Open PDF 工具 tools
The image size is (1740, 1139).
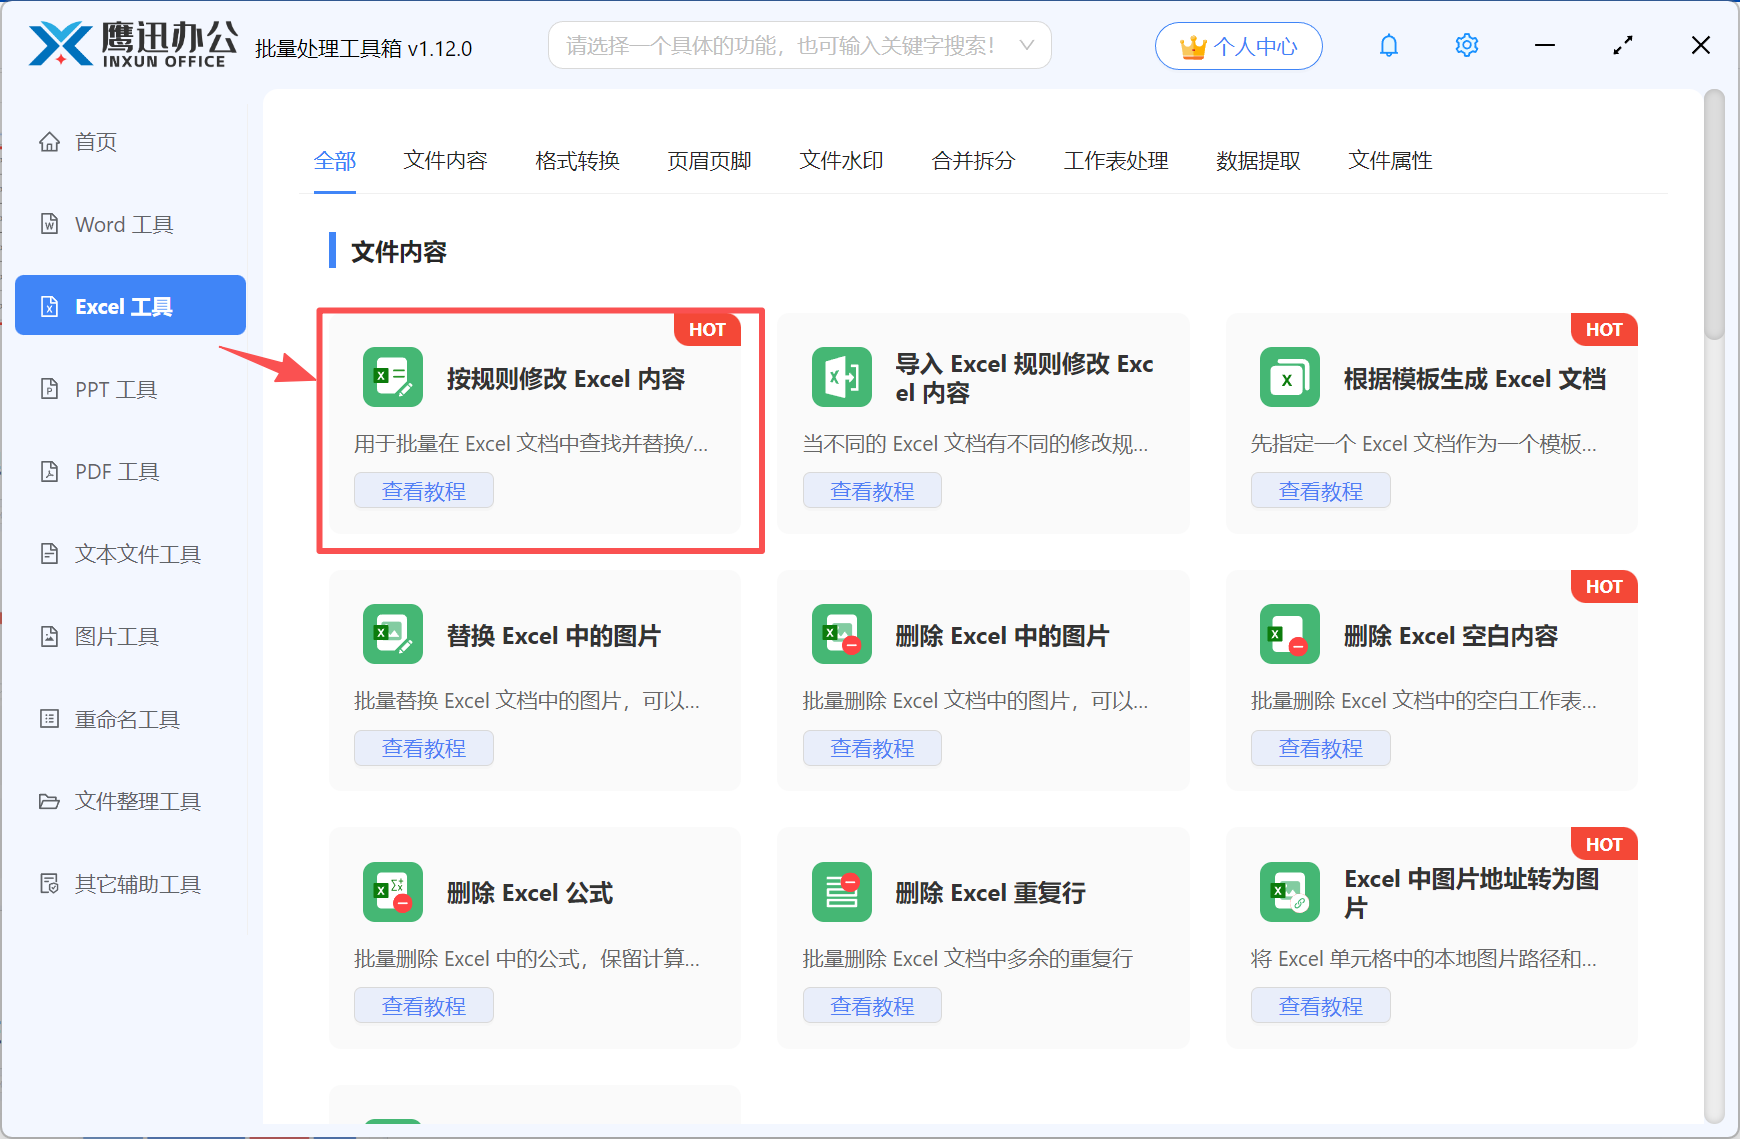(115, 471)
